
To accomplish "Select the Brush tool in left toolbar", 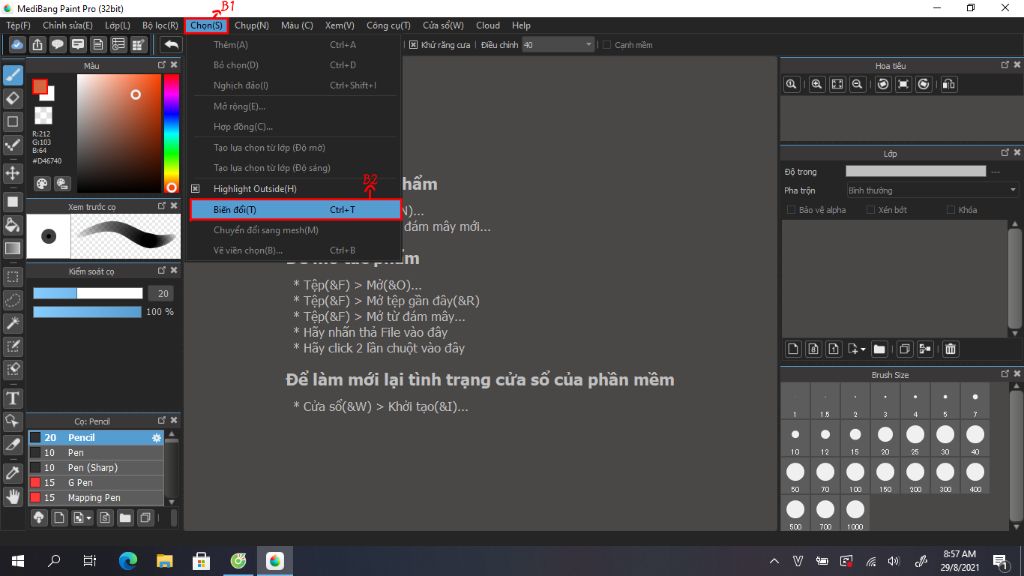I will pos(12,75).
